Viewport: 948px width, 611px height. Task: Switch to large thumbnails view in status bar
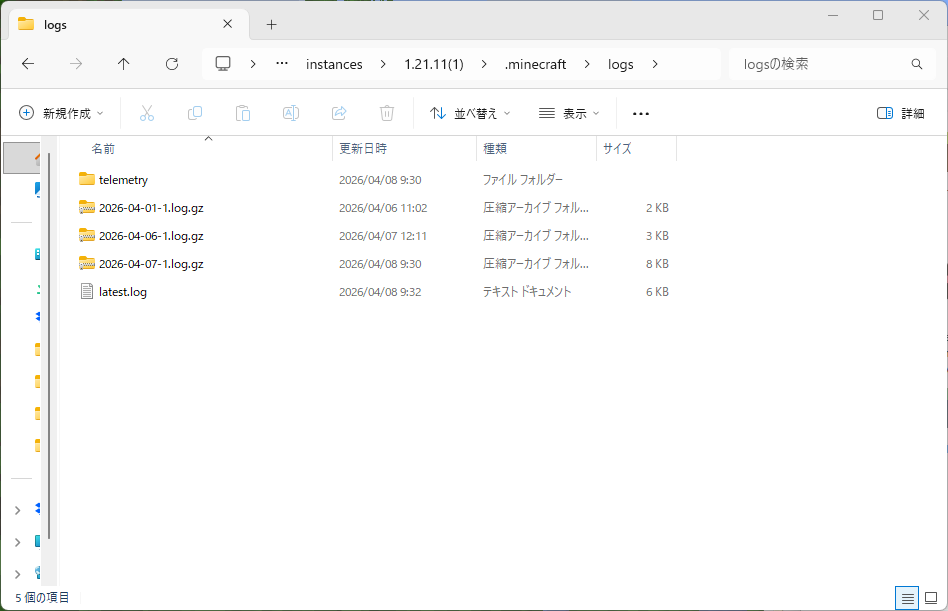931,598
